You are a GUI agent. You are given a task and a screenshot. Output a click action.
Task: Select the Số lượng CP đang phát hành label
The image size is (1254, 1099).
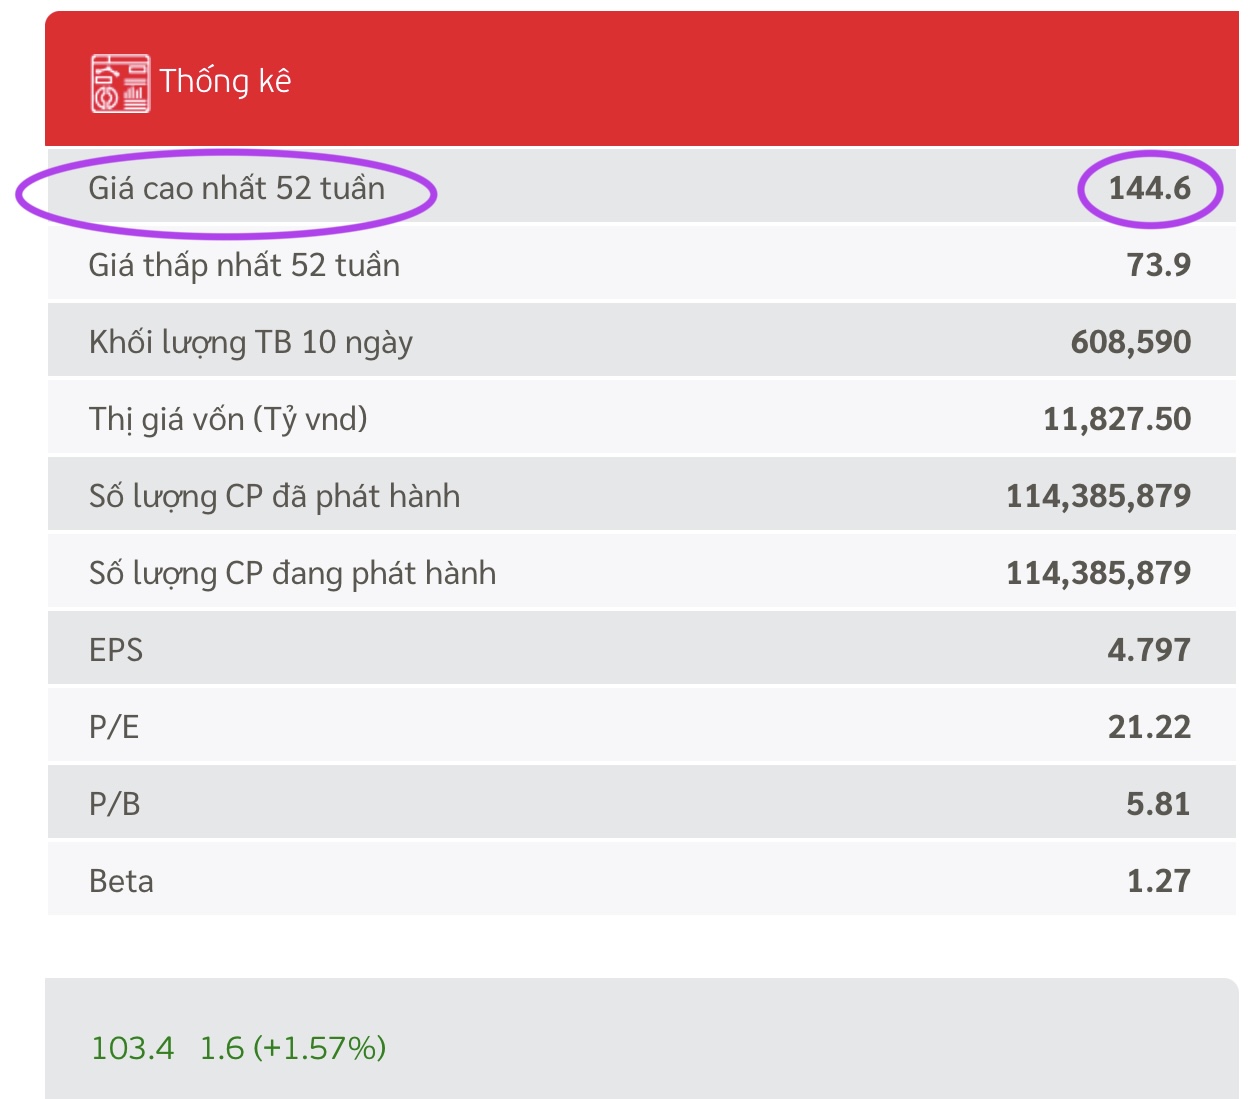(x=292, y=573)
